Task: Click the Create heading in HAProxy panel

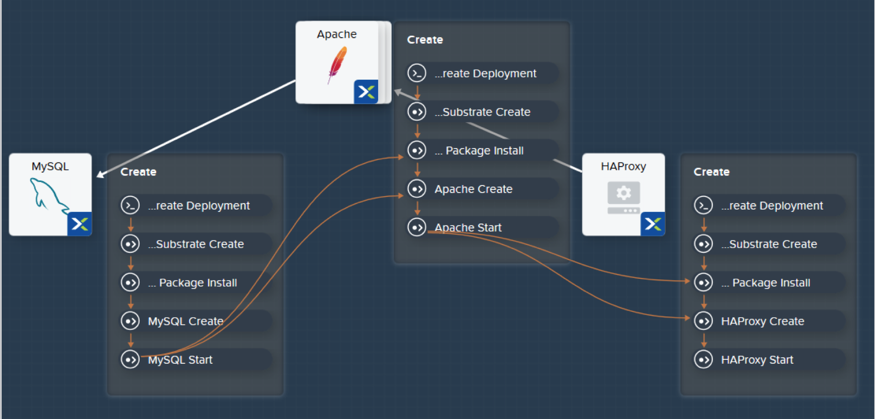Action: tap(711, 172)
